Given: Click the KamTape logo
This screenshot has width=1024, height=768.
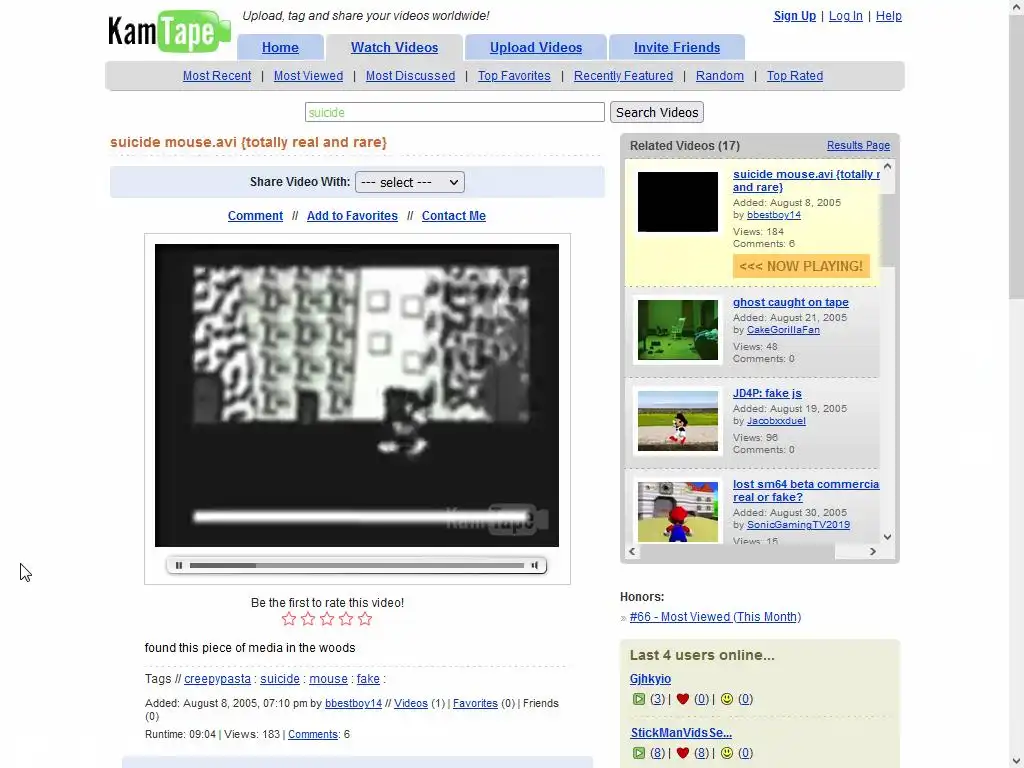Looking at the screenshot, I should (x=169, y=31).
